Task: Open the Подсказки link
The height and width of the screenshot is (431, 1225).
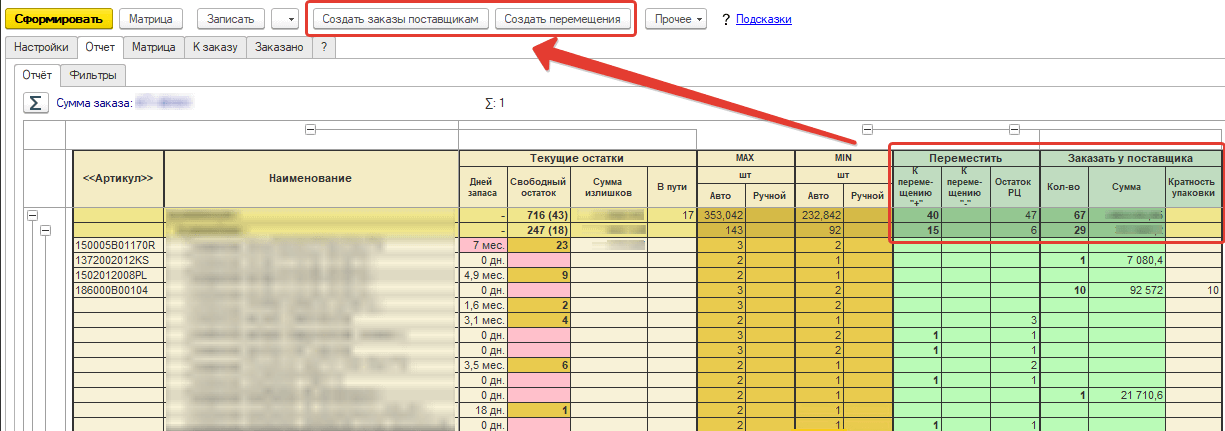Action: (x=764, y=19)
